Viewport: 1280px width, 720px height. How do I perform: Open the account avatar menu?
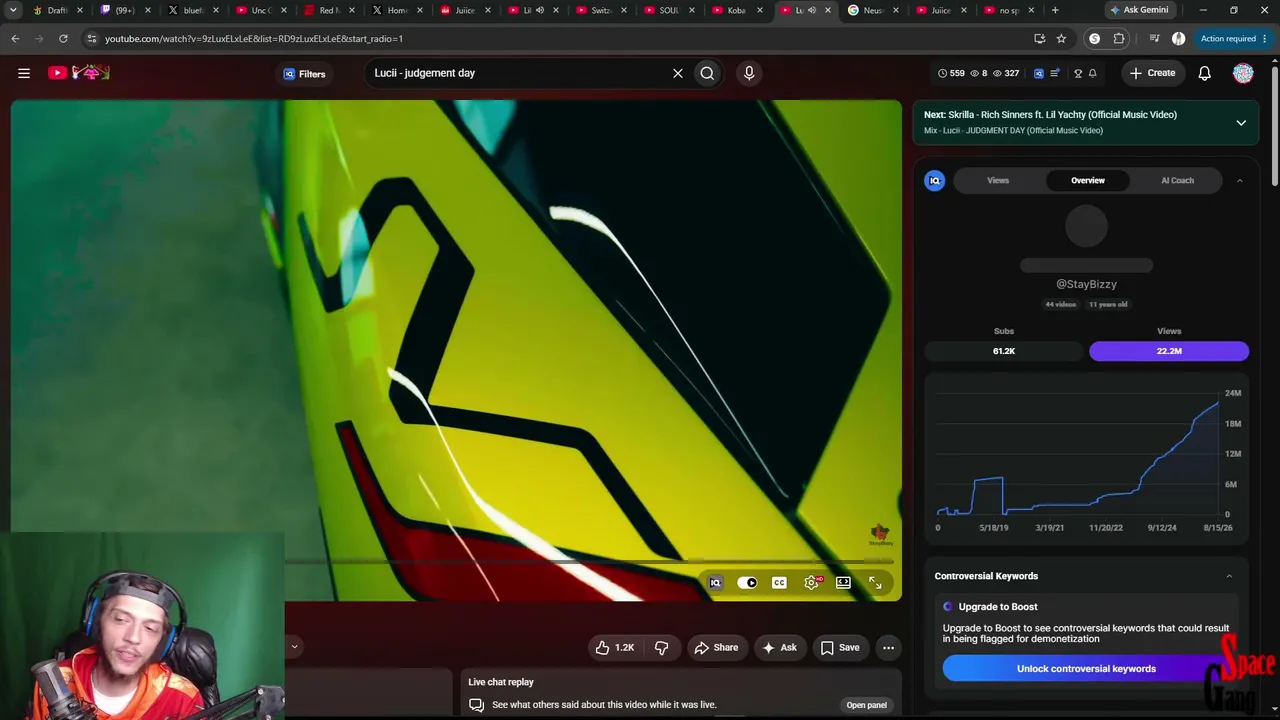(1243, 73)
